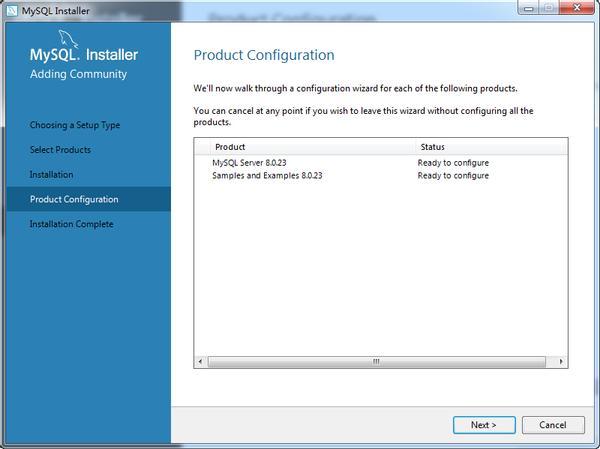Click the horizontal scrollbar thumb

coord(377,361)
